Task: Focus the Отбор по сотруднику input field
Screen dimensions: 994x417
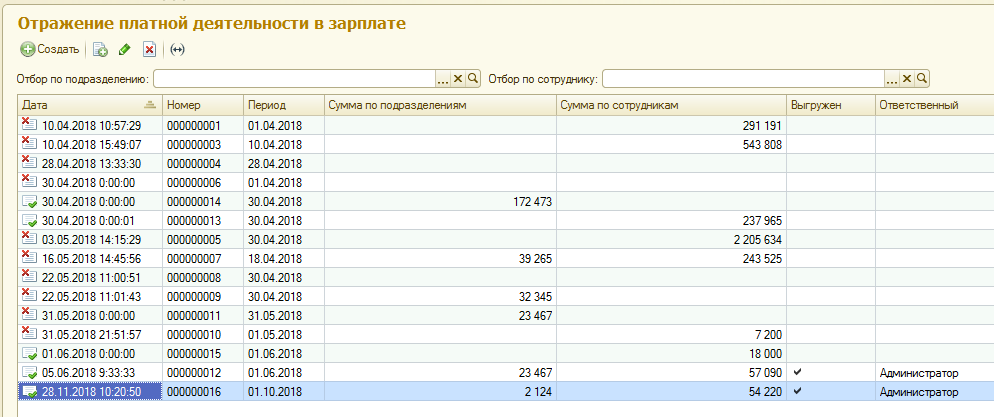Action: pyautogui.click(x=743, y=79)
